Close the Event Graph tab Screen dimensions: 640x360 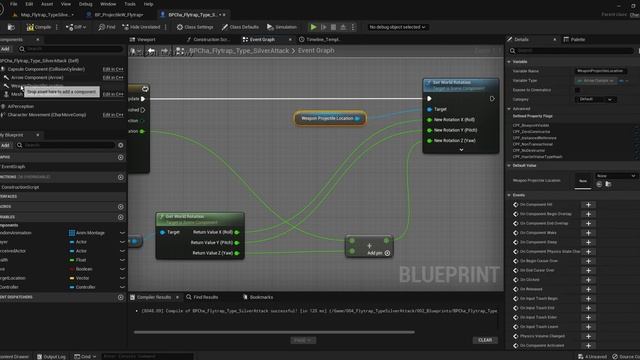click(x=290, y=40)
